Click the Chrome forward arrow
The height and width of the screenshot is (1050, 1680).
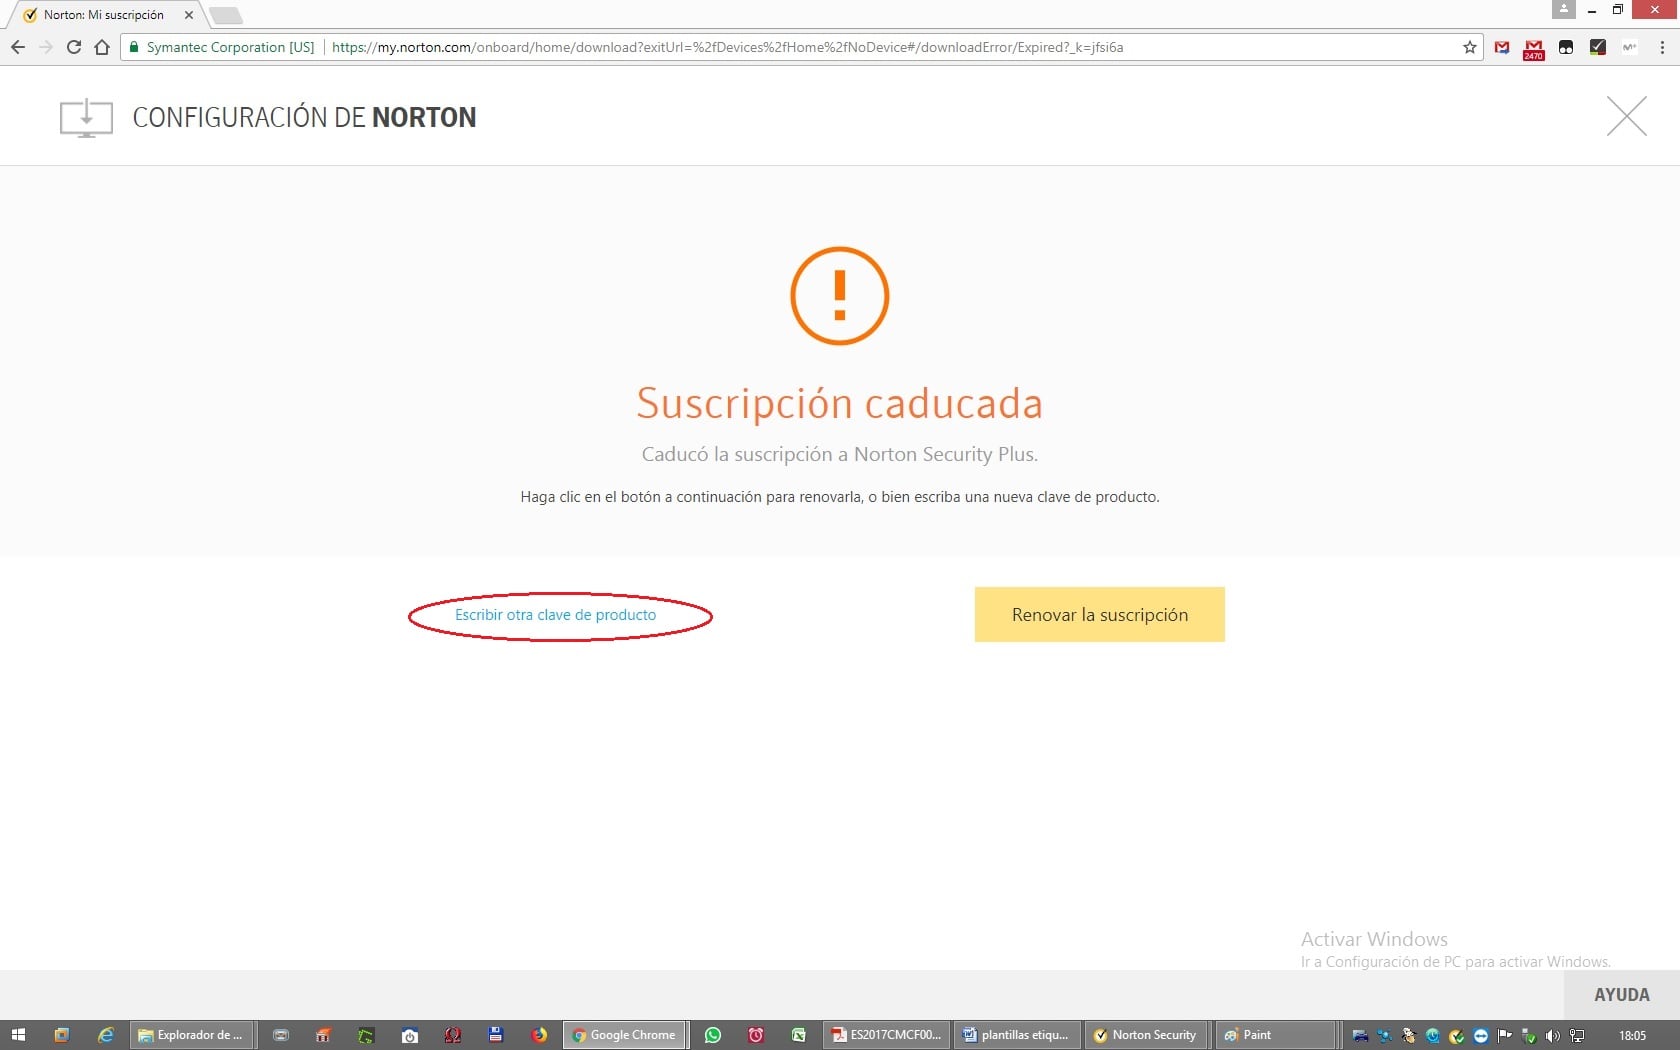coord(46,47)
